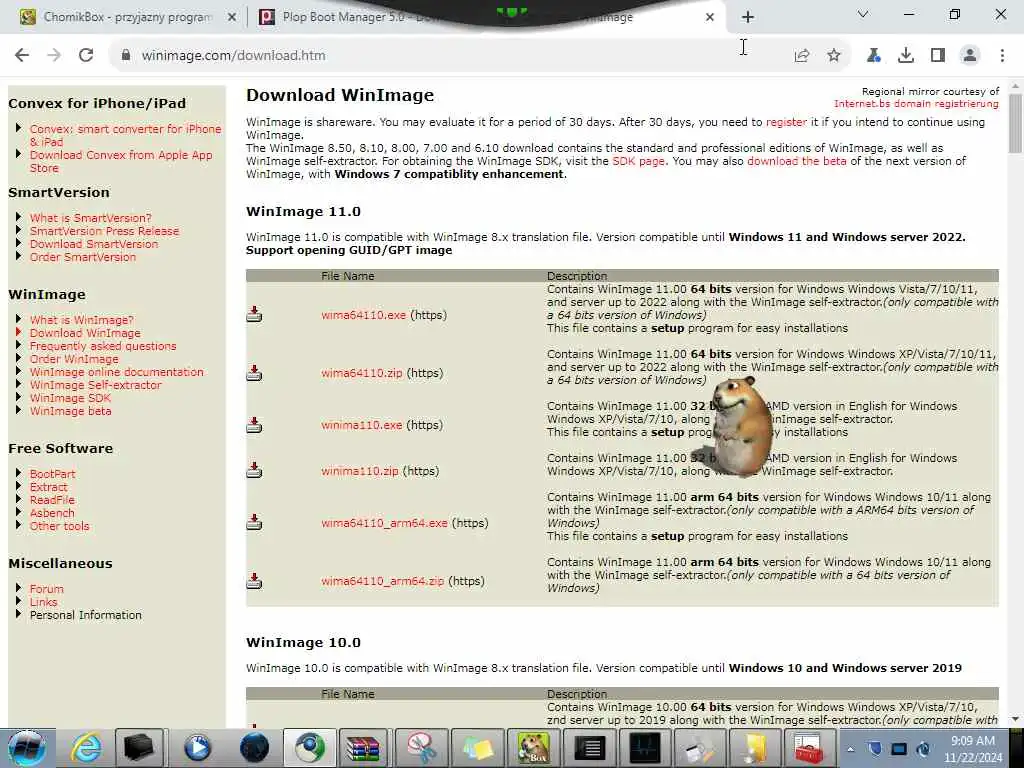Switch to the Plop Boot Manager 5.0 tab
1024x768 pixels.
coord(353,17)
